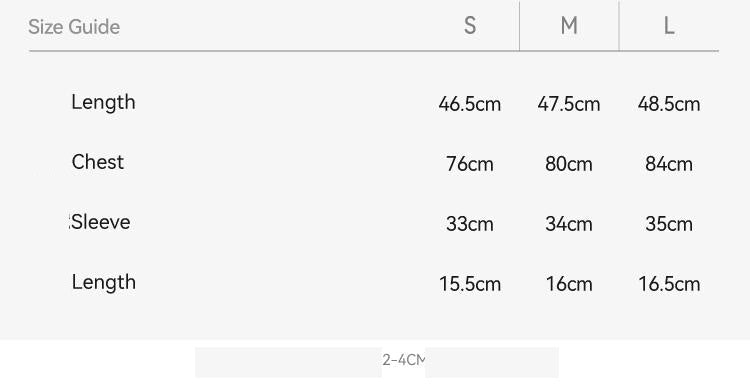Click the 80cm chest value
The image size is (750, 384).
click(x=569, y=164)
